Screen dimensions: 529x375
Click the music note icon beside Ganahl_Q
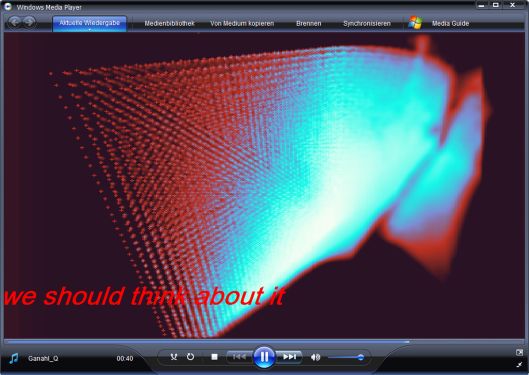point(14,358)
